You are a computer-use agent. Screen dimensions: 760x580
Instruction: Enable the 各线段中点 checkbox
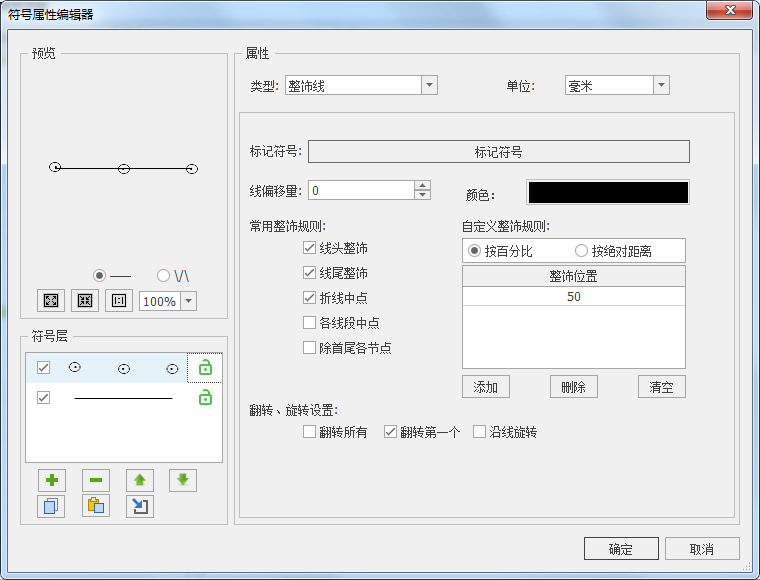click(x=310, y=323)
